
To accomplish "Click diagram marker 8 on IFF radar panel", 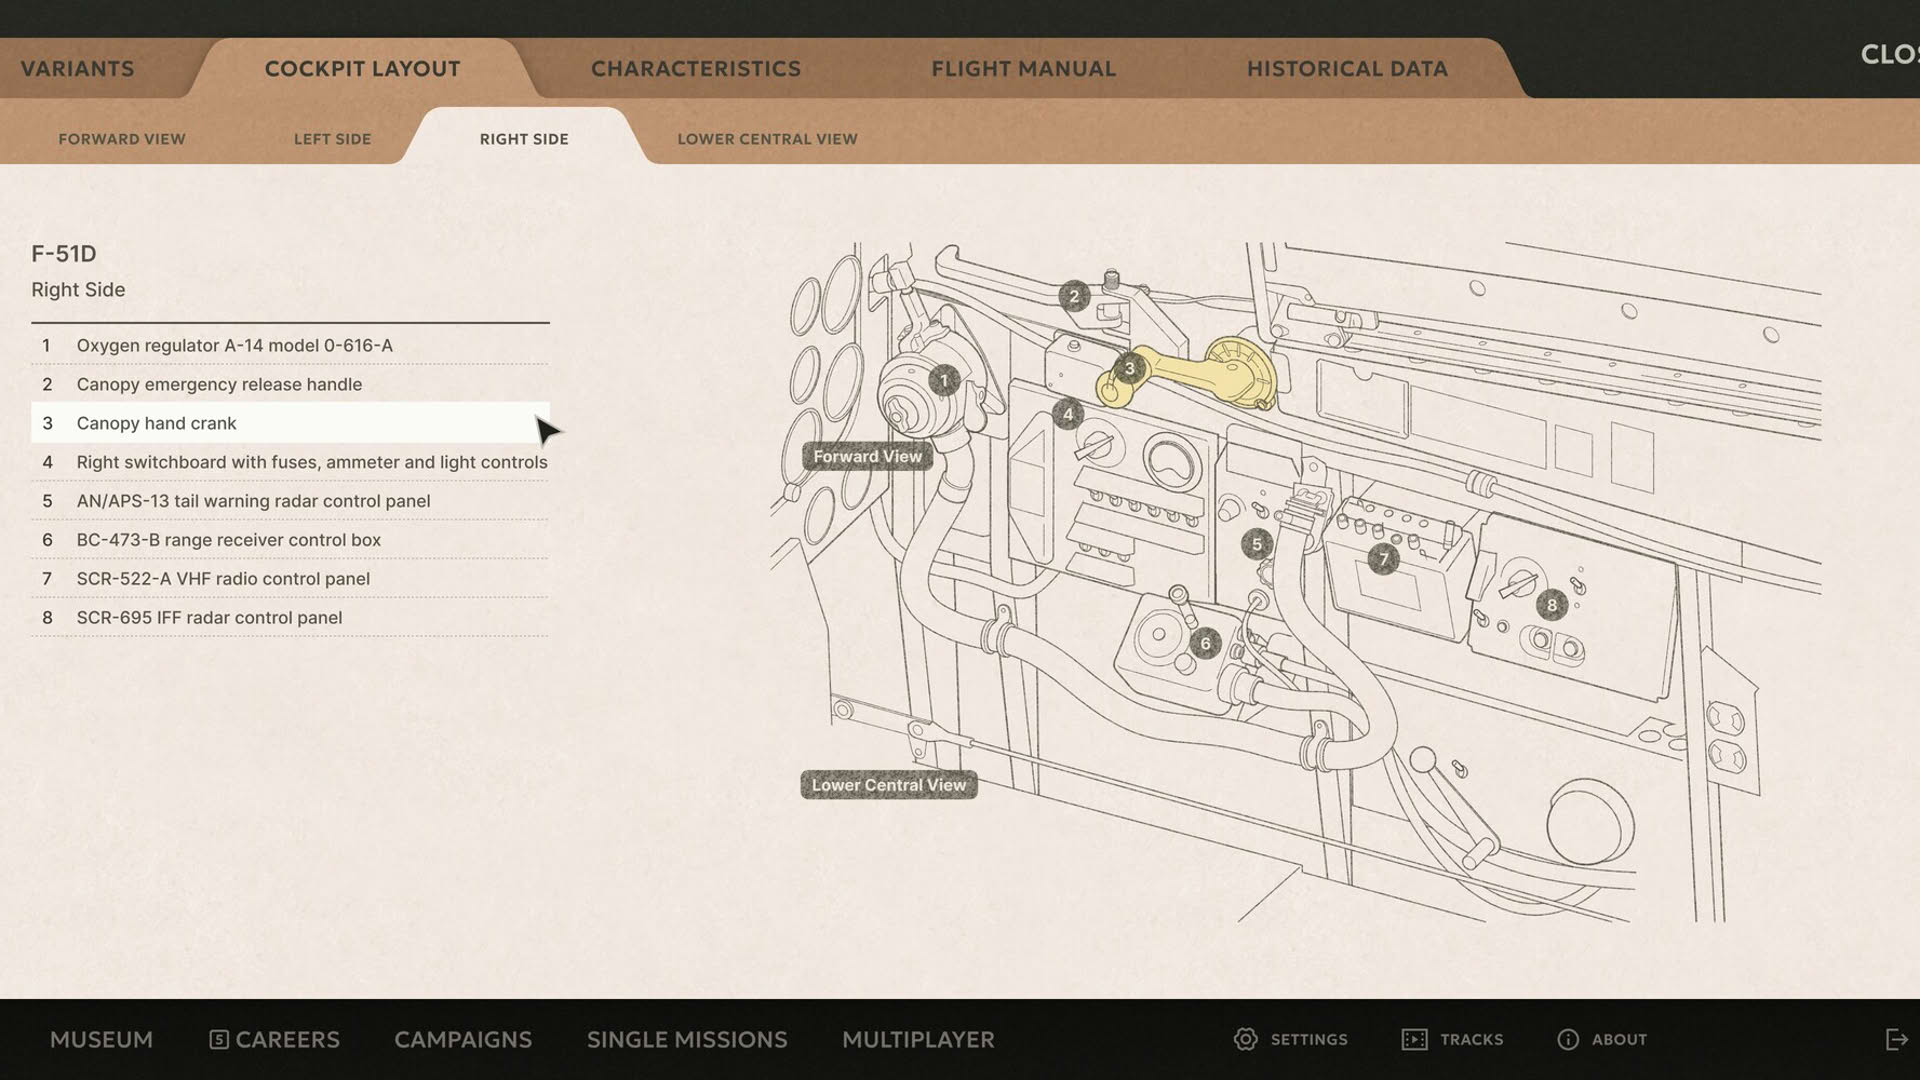I will [x=1552, y=604].
